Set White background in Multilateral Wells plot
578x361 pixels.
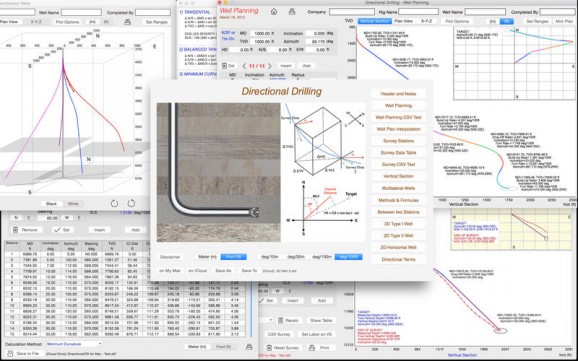pyautogui.click(x=73, y=204)
